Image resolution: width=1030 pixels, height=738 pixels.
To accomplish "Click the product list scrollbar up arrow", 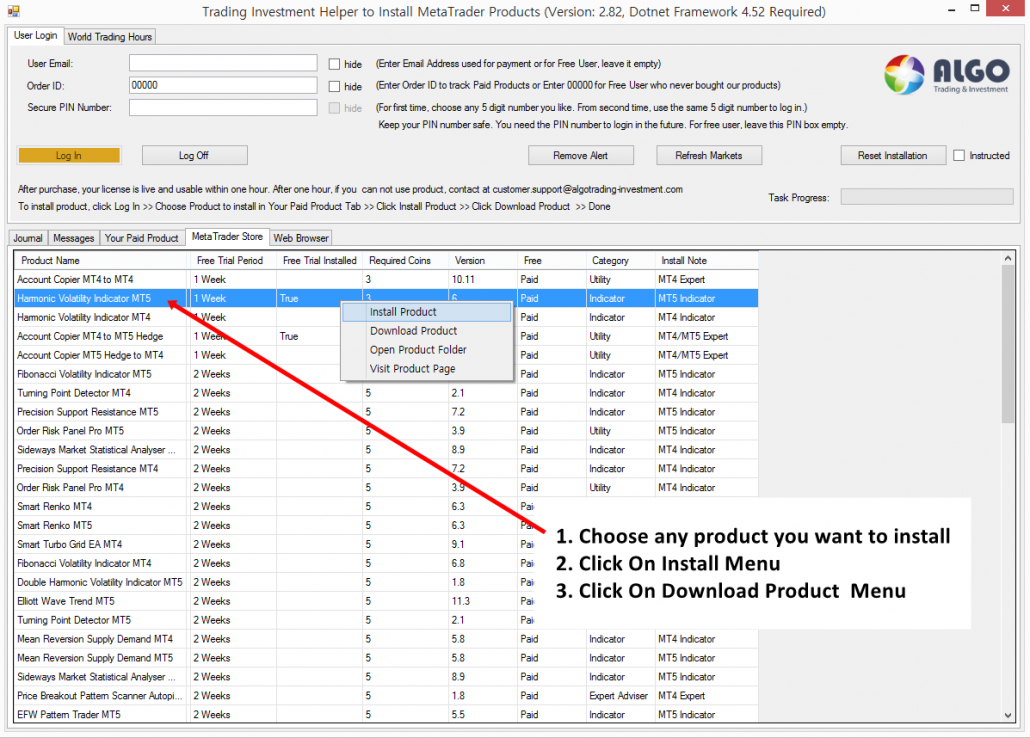I will tap(1008, 259).
